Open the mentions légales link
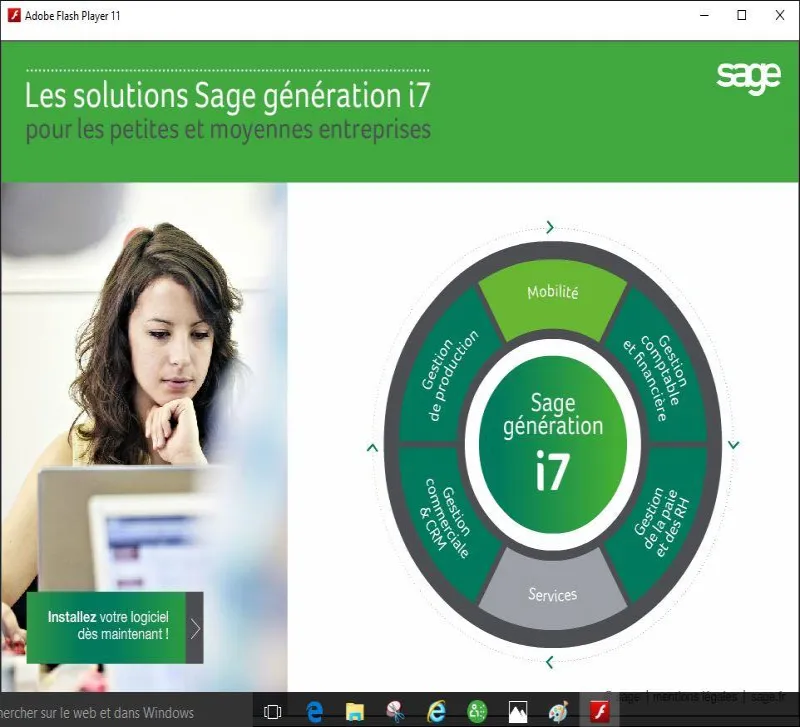 tap(697, 691)
